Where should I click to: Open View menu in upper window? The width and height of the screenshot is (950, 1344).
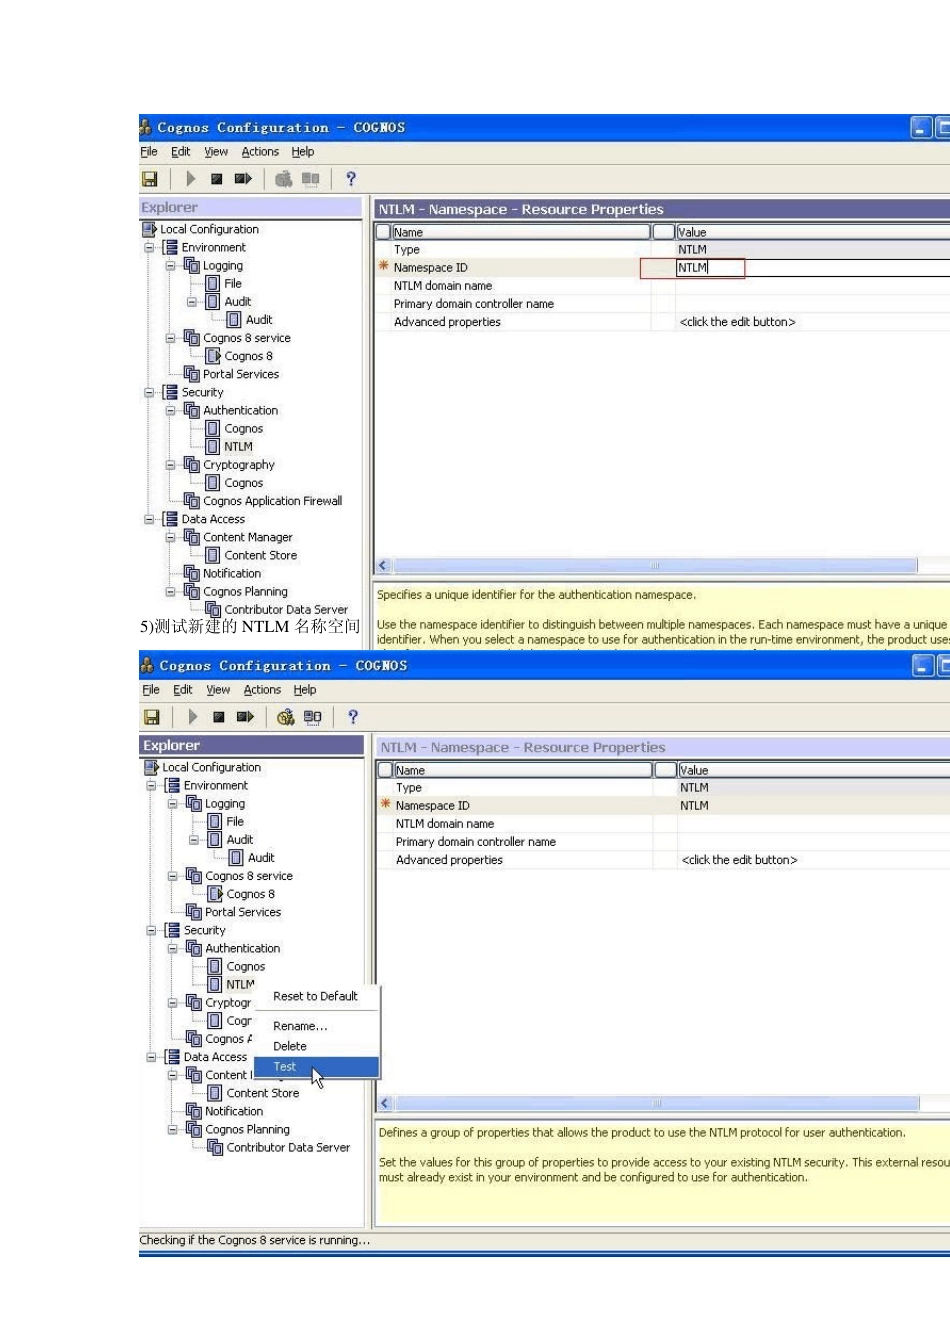click(216, 152)
